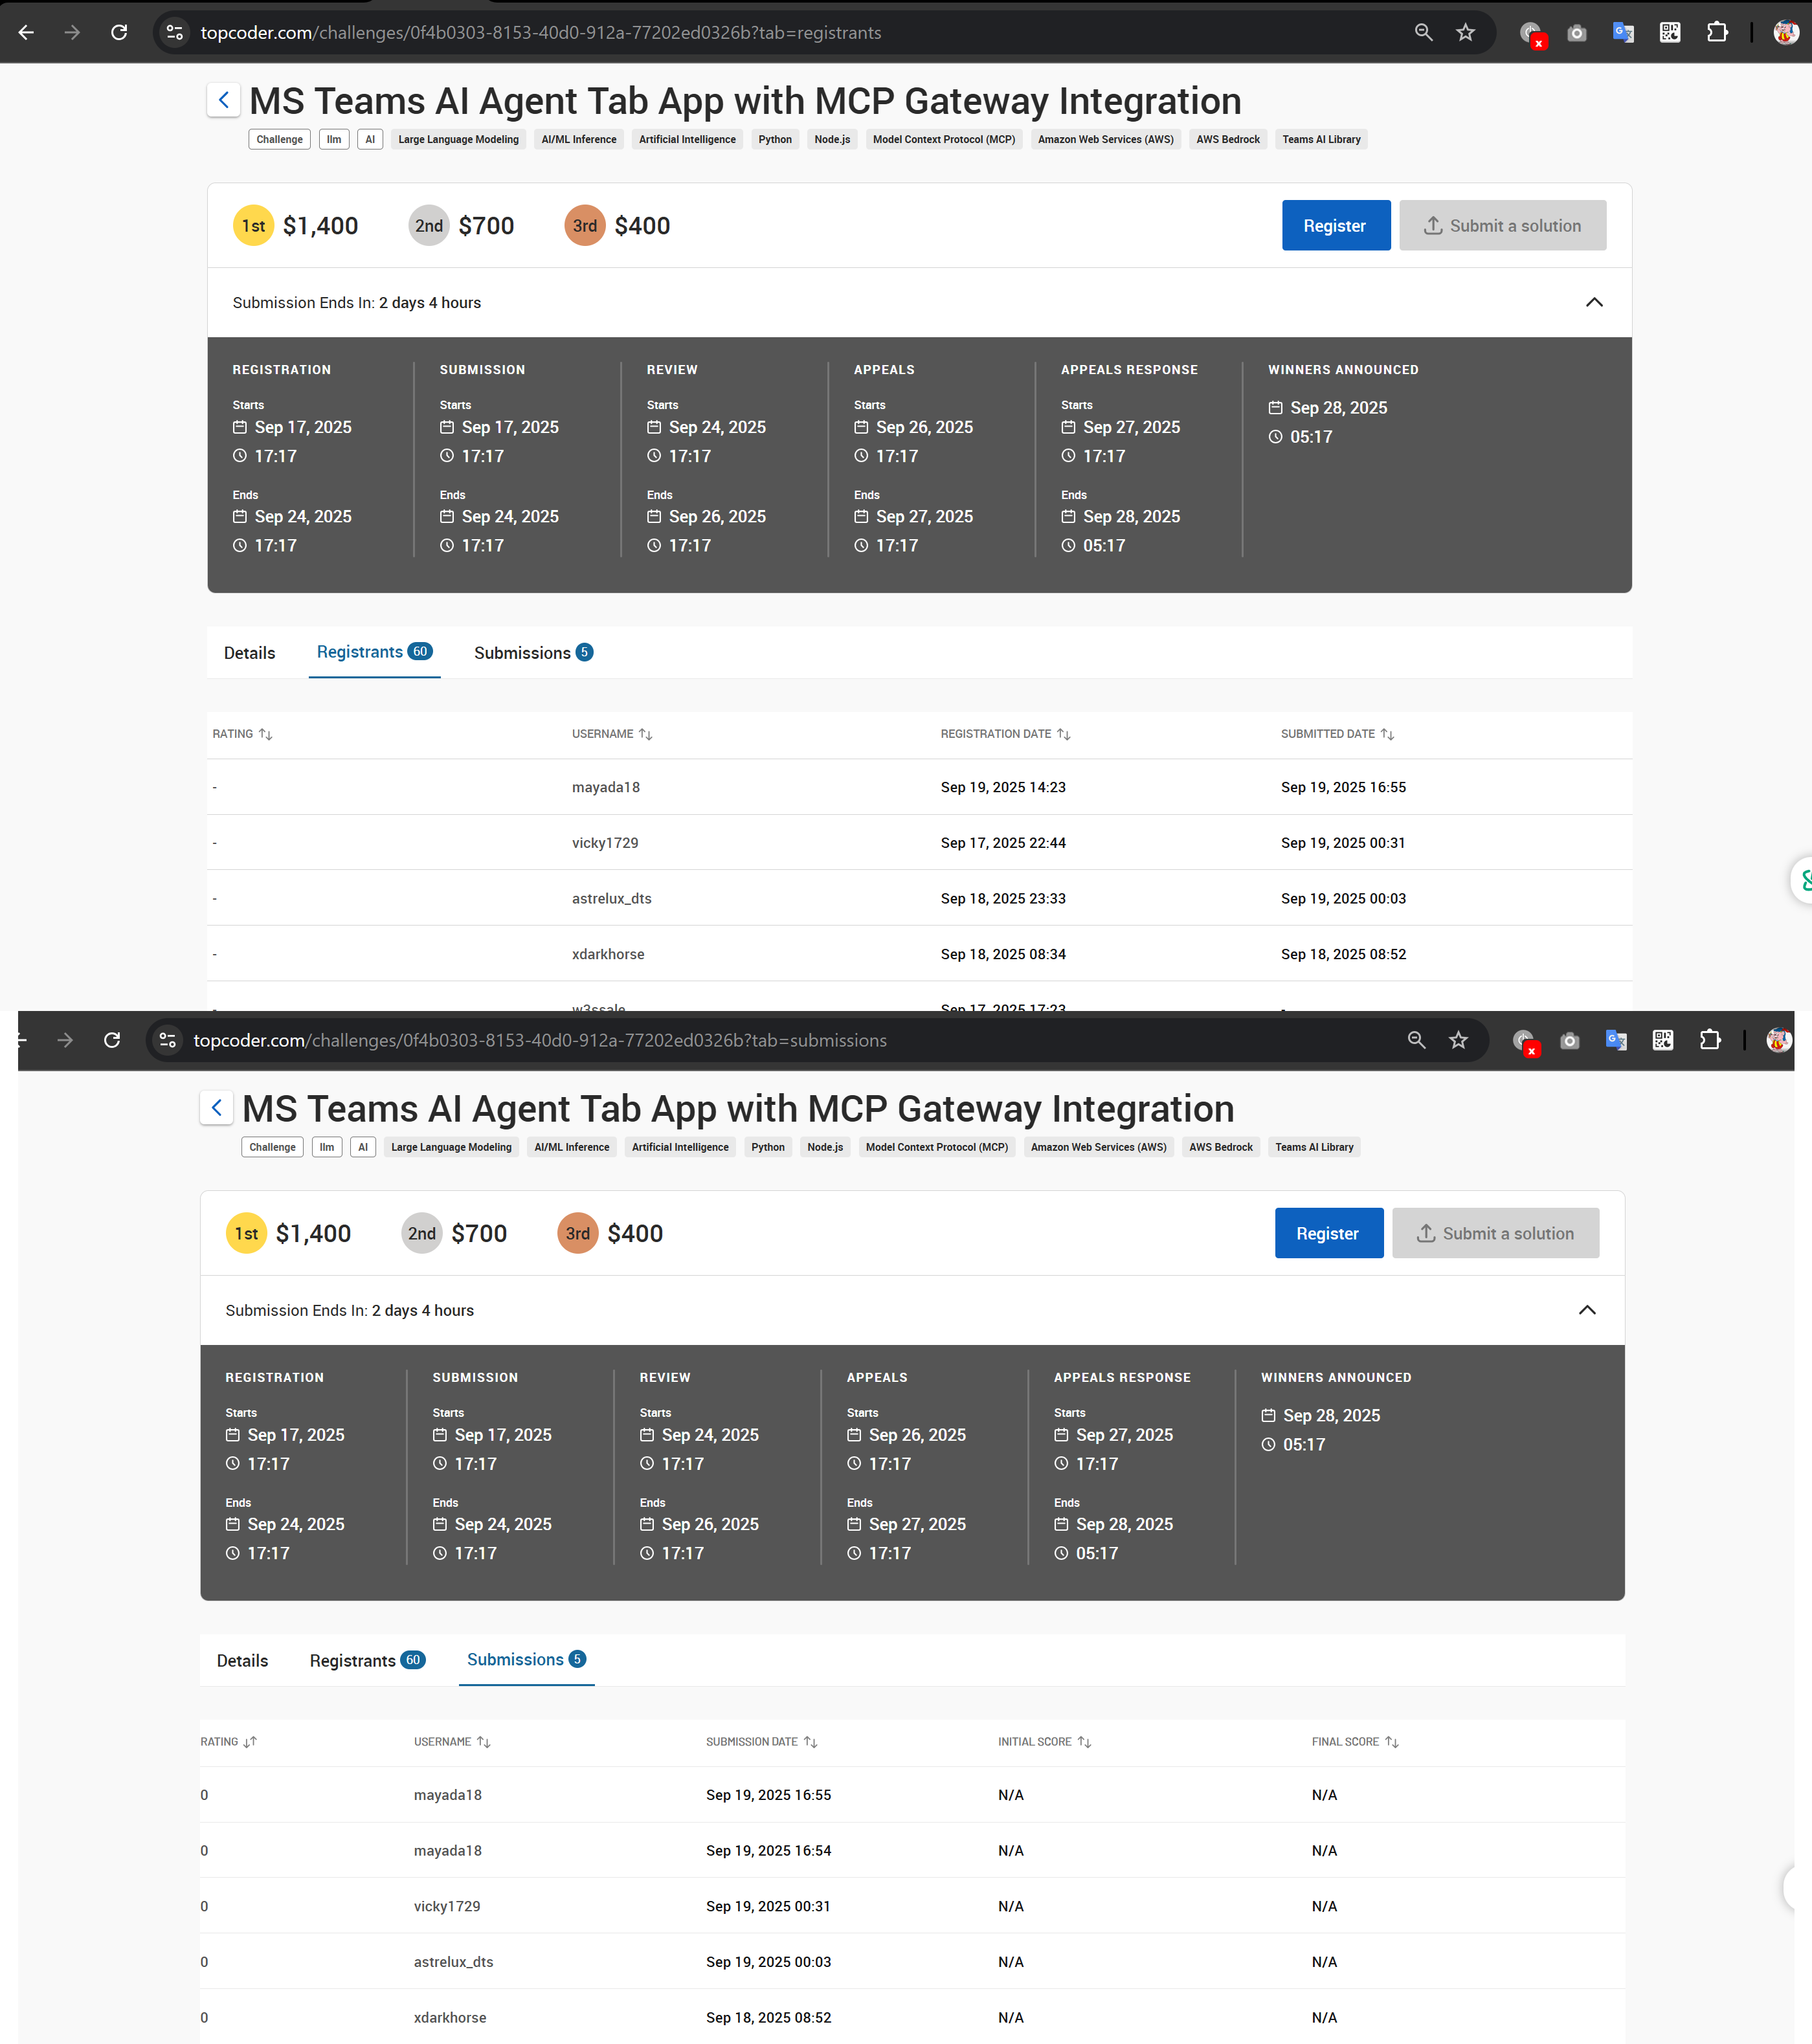Click the camera screenshot extension in bottom toolbar
1812x2044 pixels.
[1570, 1041]
